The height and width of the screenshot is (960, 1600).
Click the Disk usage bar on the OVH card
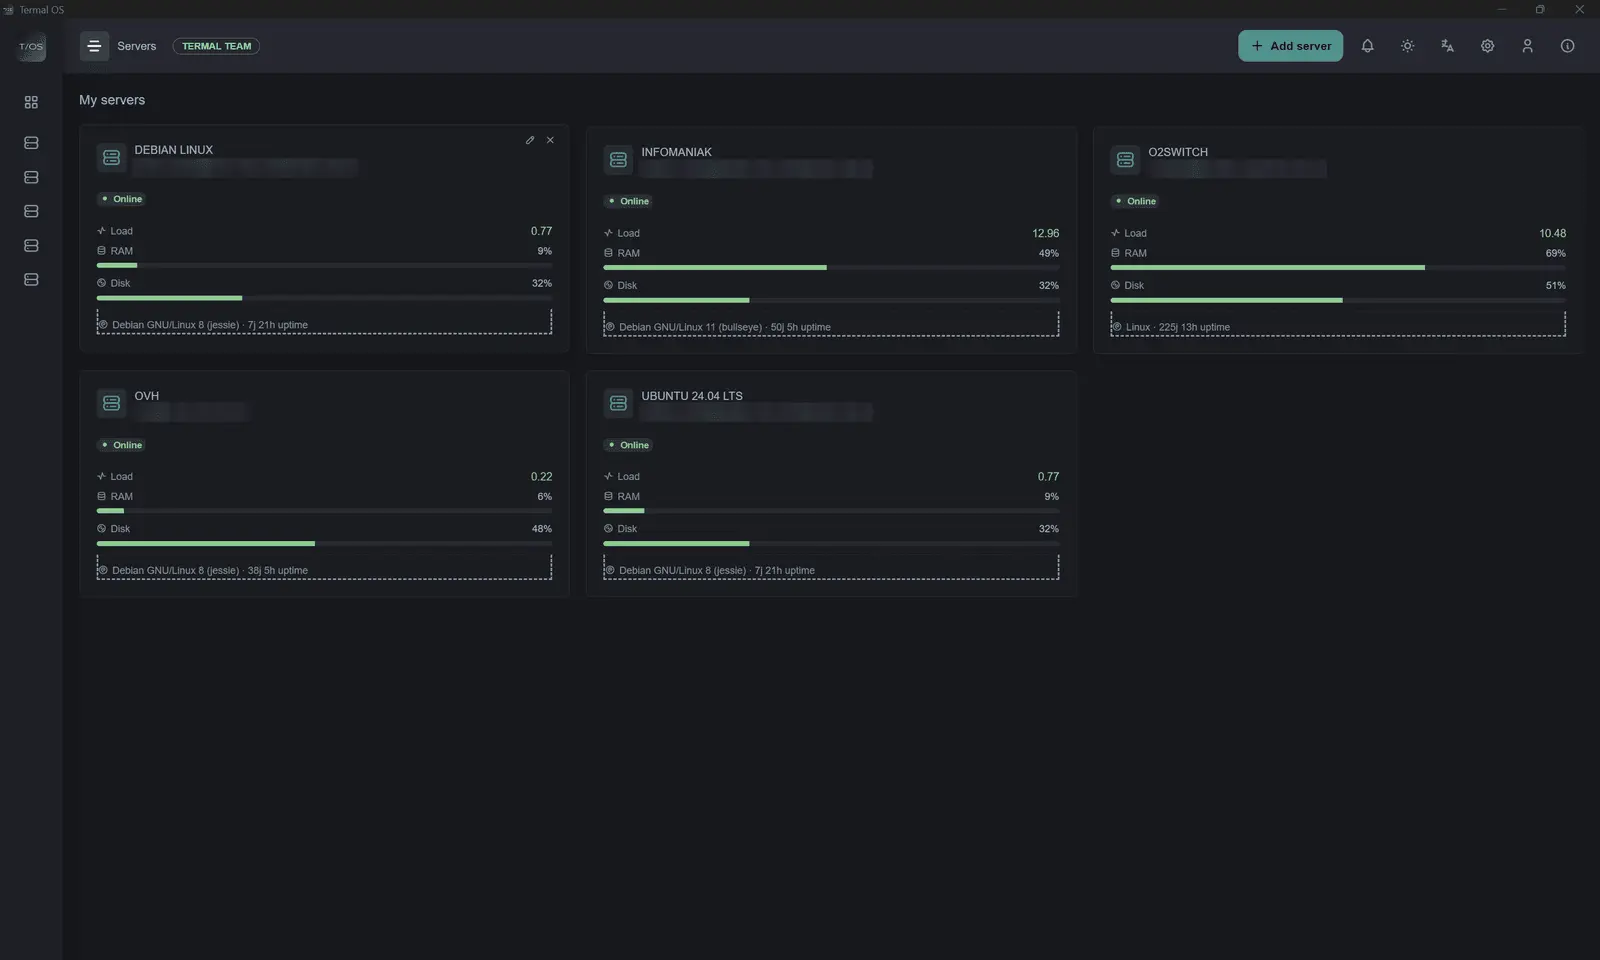click(324, 543)
